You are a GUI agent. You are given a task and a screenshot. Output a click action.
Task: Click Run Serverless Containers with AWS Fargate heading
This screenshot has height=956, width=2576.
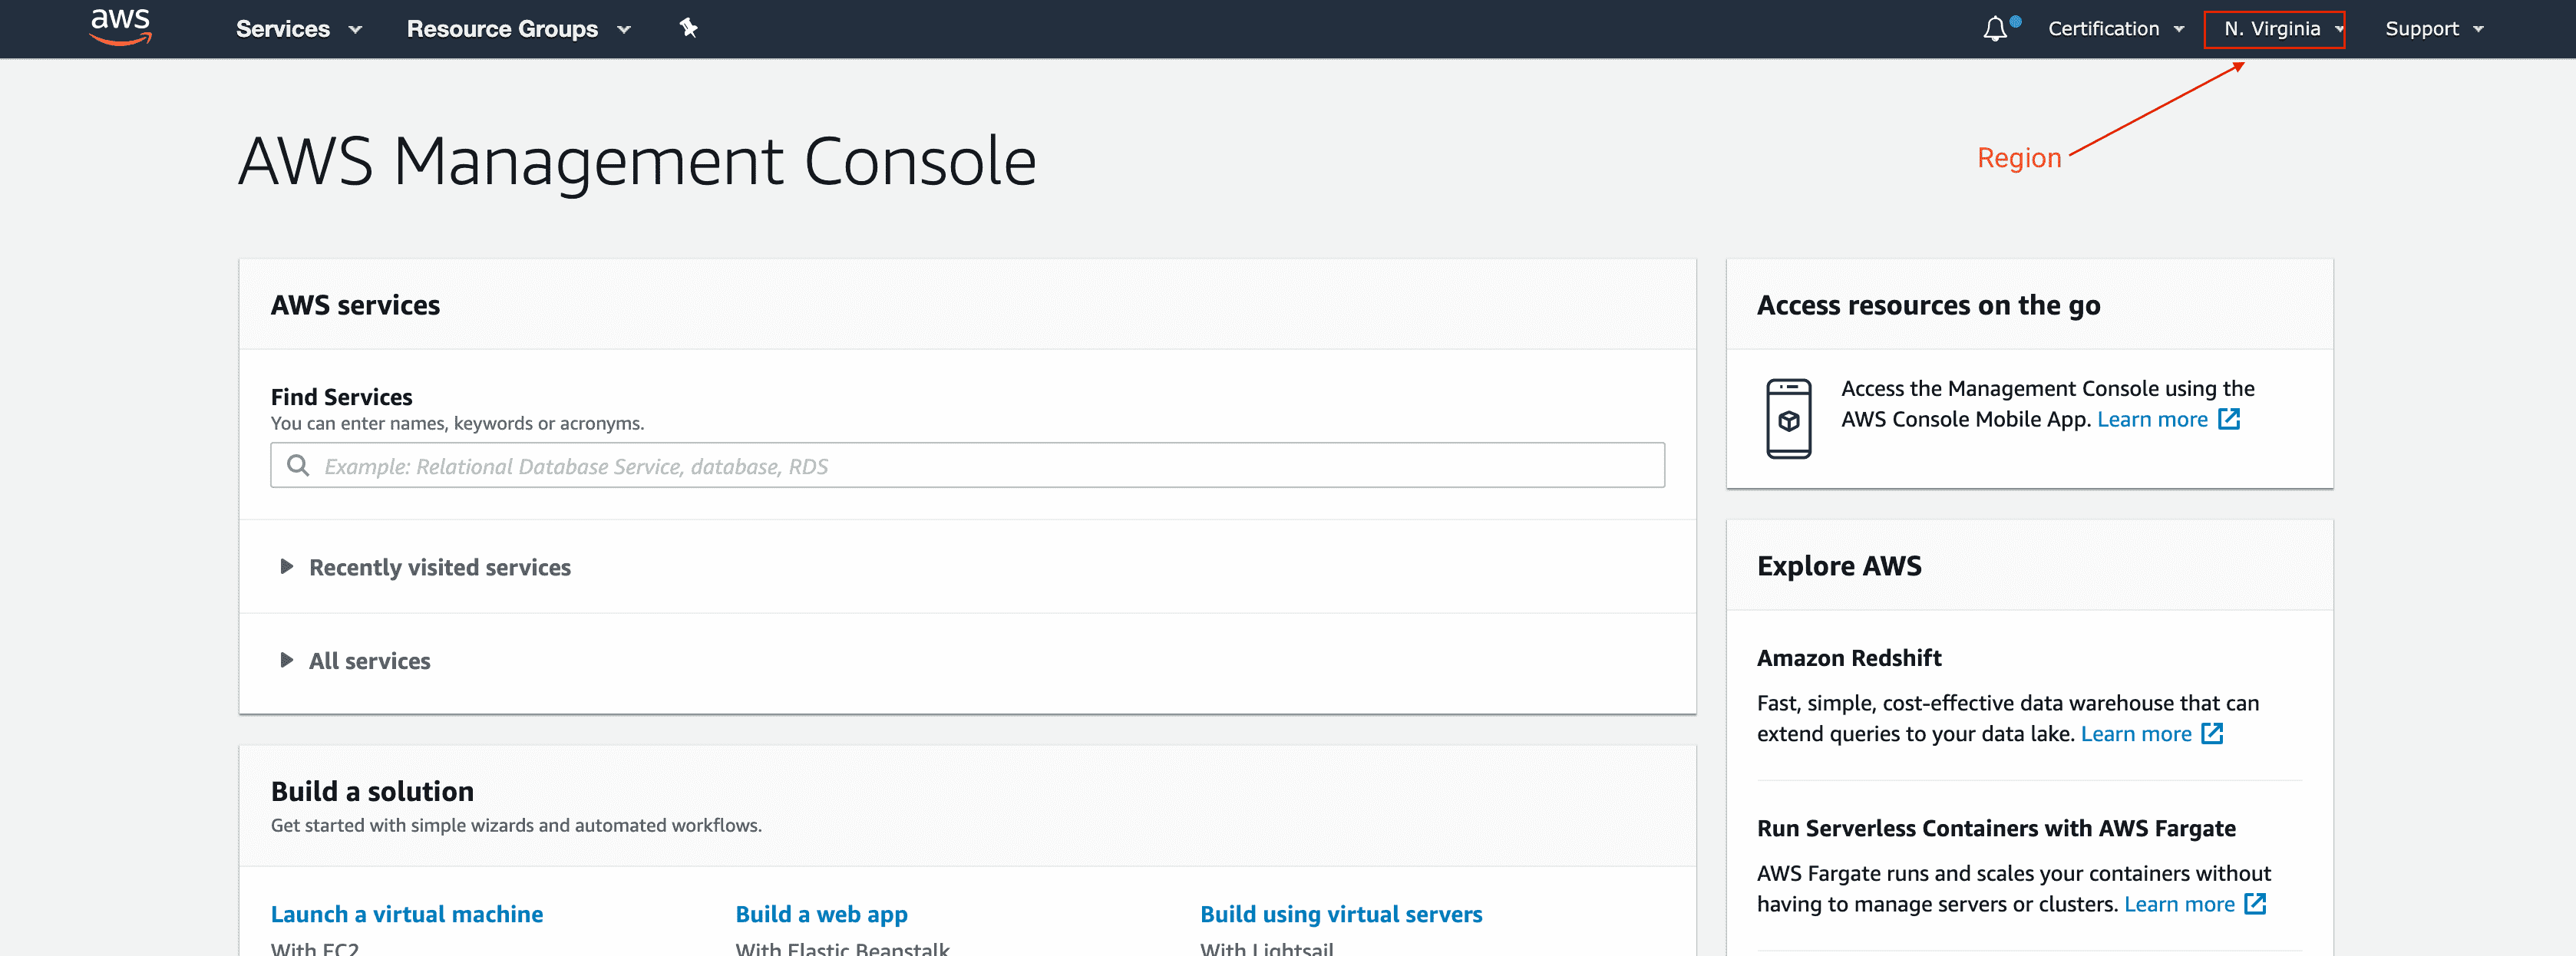click(x=1996, y=828)
